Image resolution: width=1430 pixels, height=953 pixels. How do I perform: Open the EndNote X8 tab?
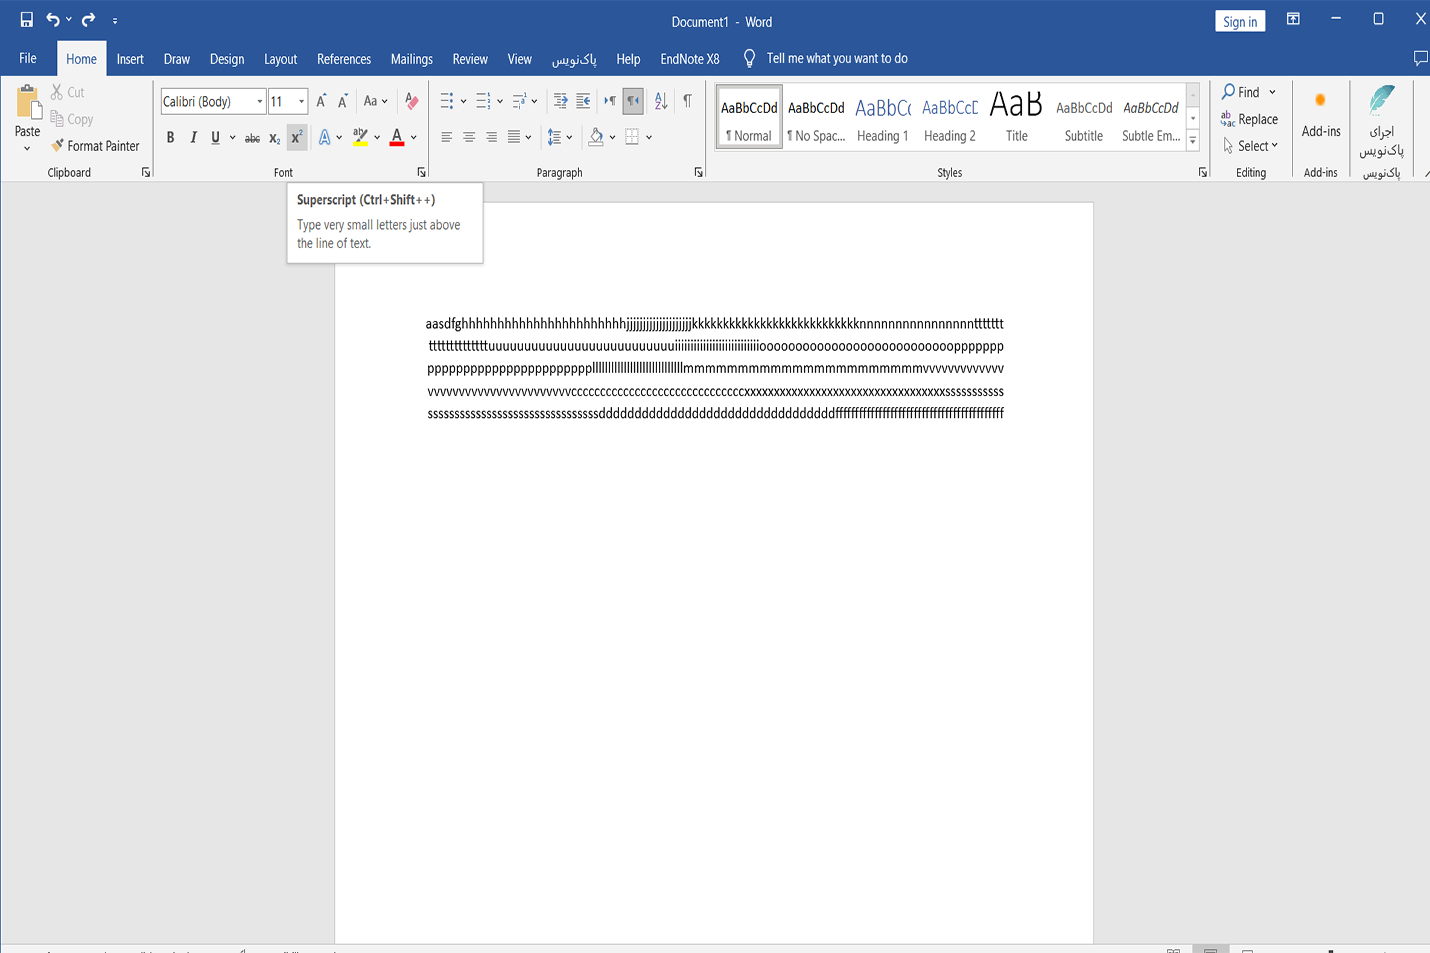(690, 59)
